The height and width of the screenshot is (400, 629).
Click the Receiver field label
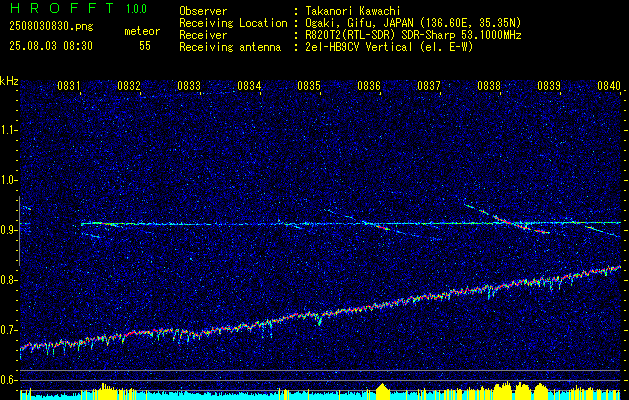203,35
